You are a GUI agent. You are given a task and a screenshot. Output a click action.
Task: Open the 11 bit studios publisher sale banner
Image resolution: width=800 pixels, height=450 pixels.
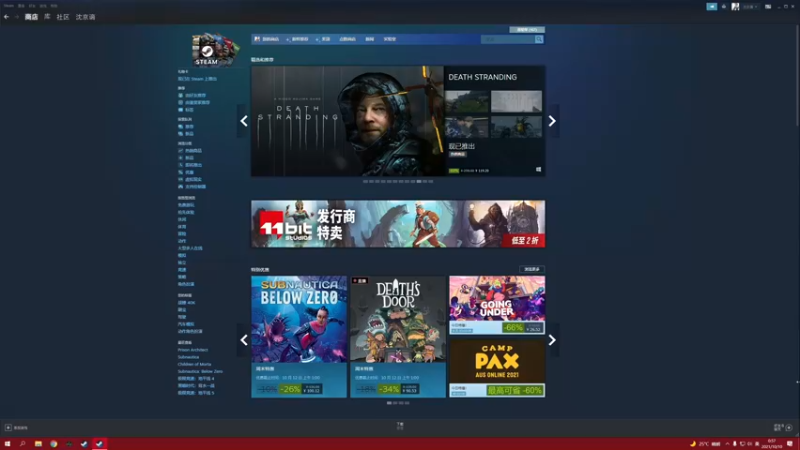398,224
